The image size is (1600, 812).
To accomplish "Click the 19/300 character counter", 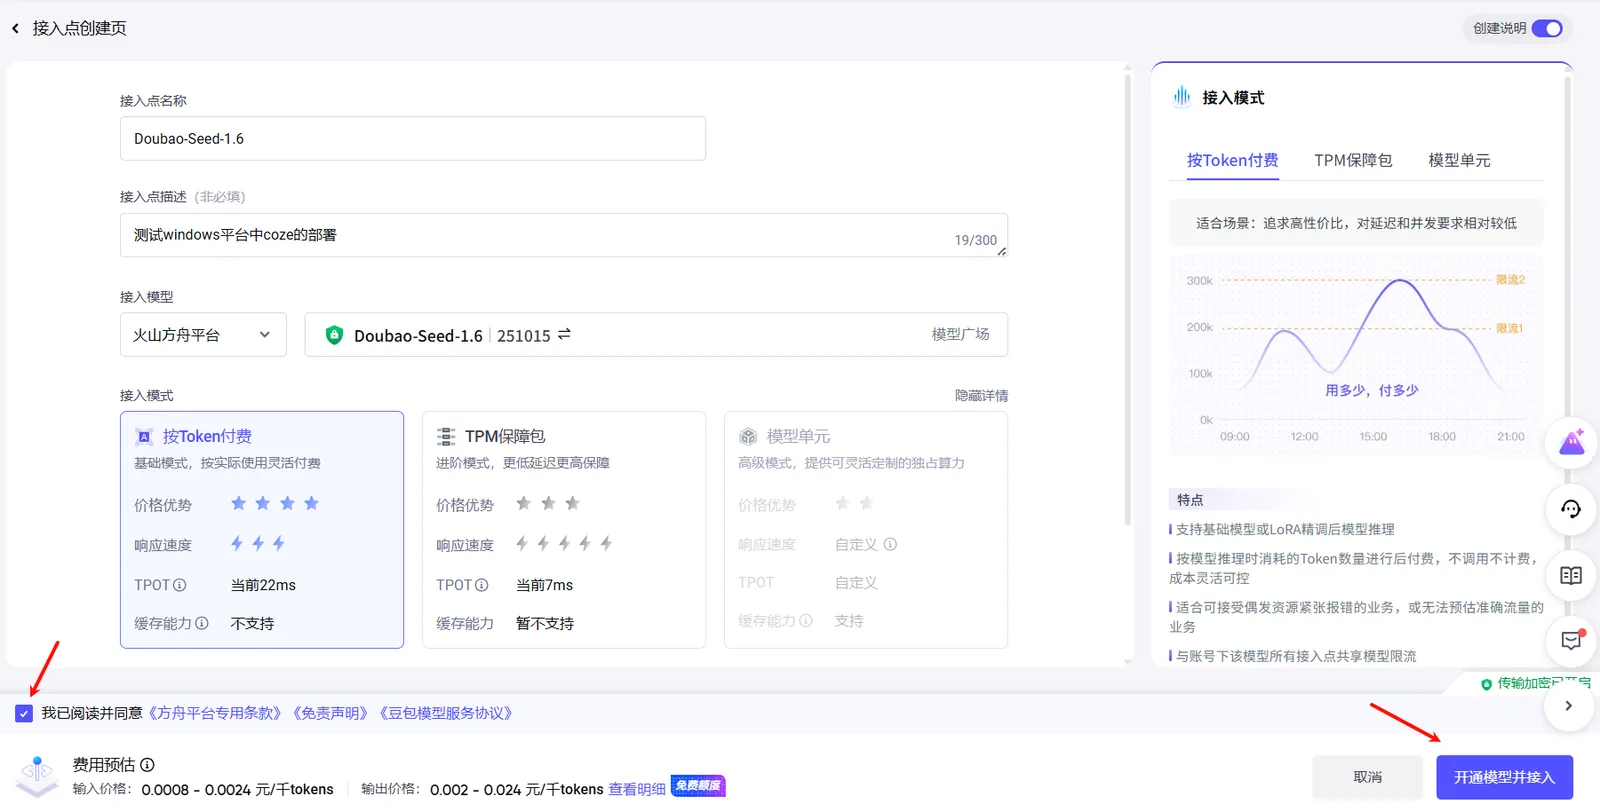I will click(x=975, y=240).
